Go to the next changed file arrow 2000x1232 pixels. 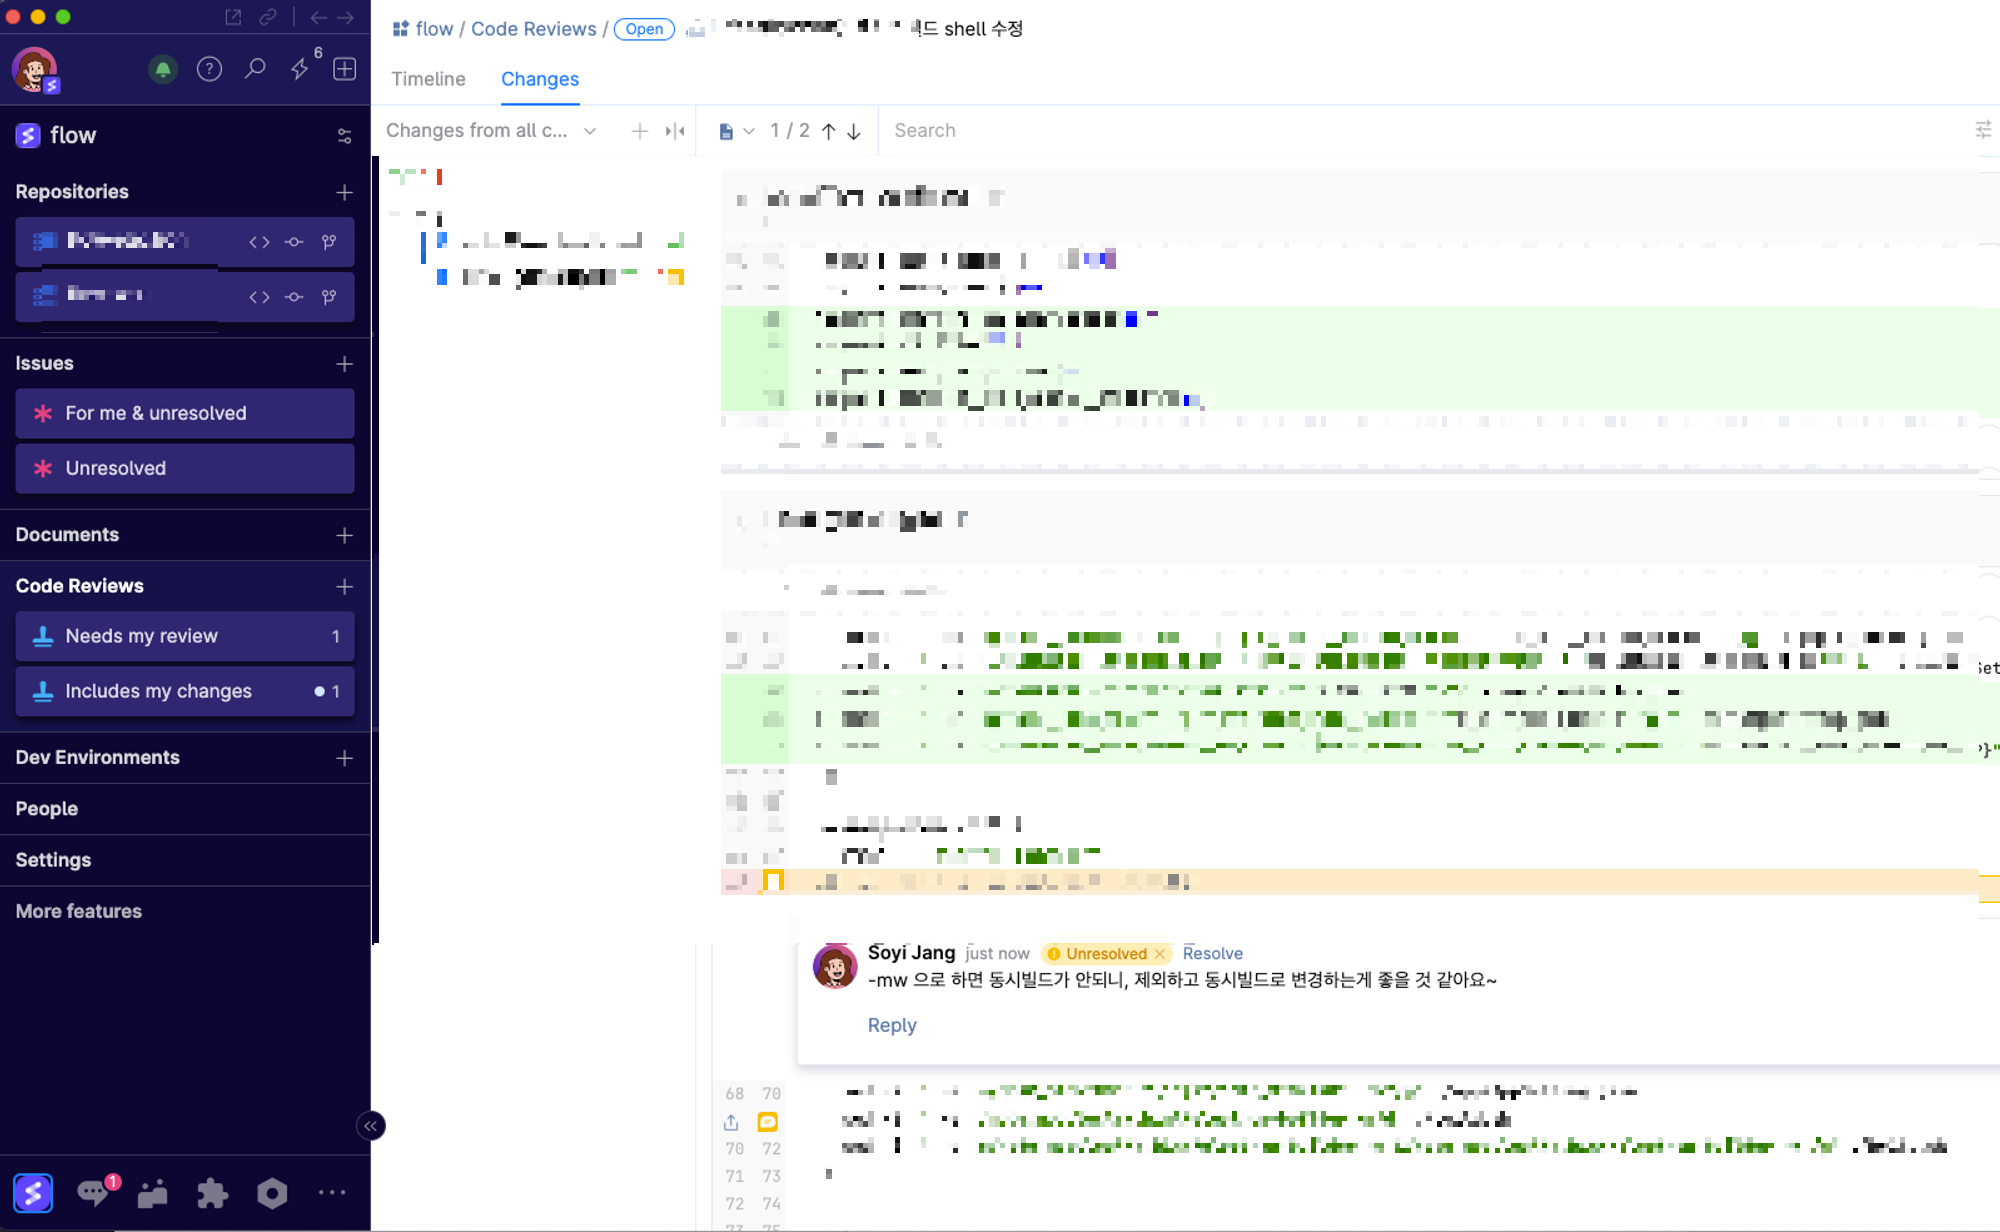pos(854,131)
